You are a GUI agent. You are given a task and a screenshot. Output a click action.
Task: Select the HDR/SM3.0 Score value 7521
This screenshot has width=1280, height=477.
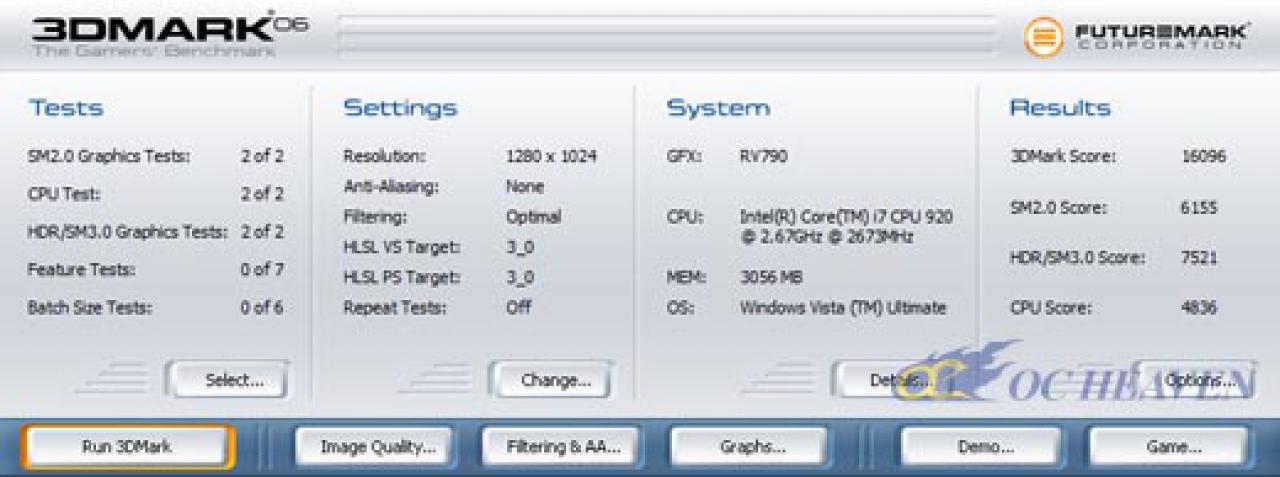[1199, 258]
